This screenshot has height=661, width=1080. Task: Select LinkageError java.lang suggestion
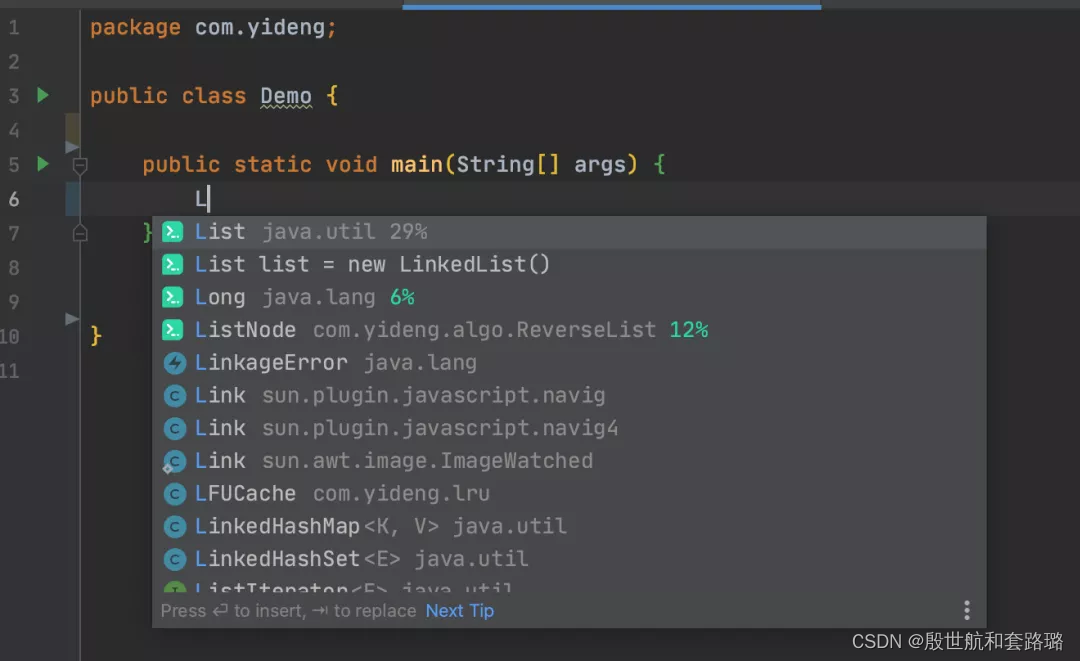point(569,363)
